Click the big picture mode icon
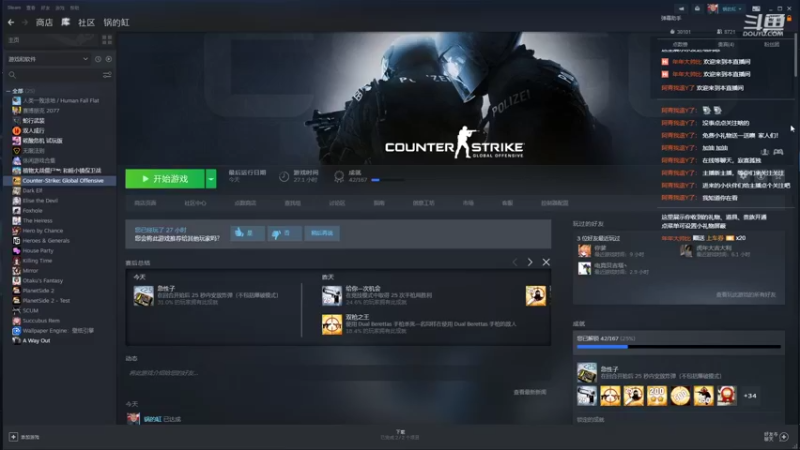The width and height of the screenshot is (800, 450). point(756,8)
